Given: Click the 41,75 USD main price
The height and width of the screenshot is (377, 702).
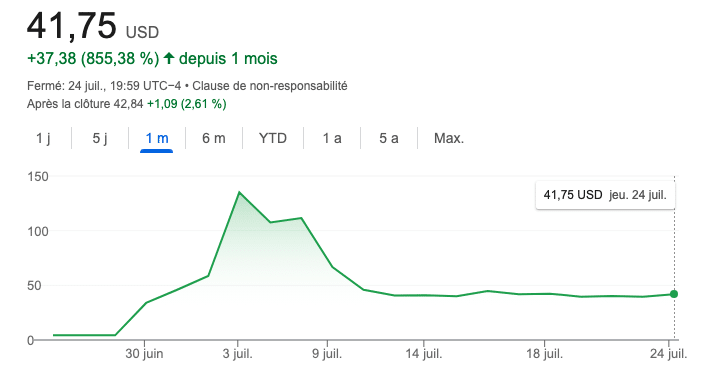Looking at the screenshot, I should [93, 26].
